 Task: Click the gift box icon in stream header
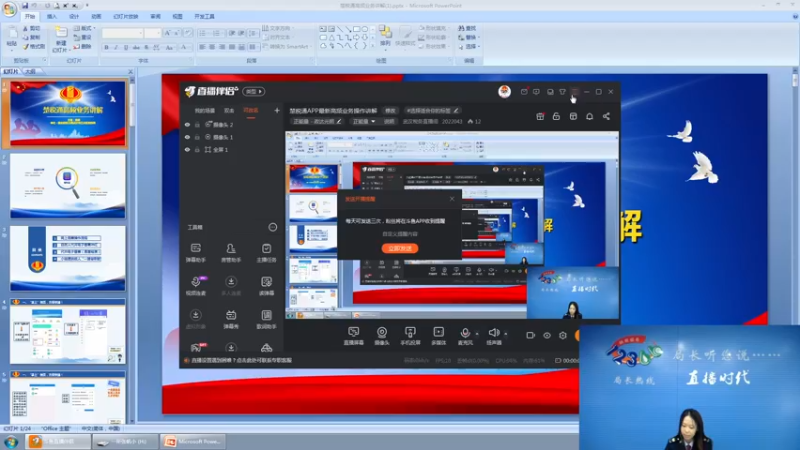tap(540, 116)
